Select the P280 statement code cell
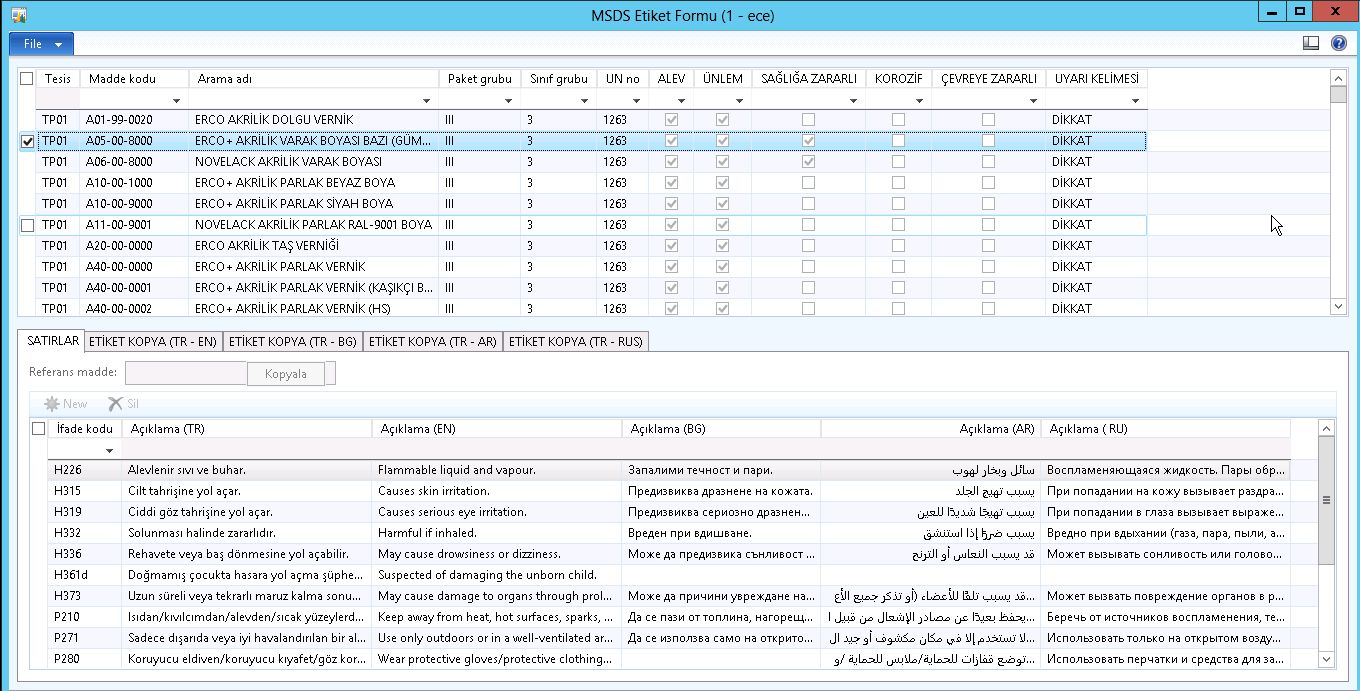 point(85,659)
